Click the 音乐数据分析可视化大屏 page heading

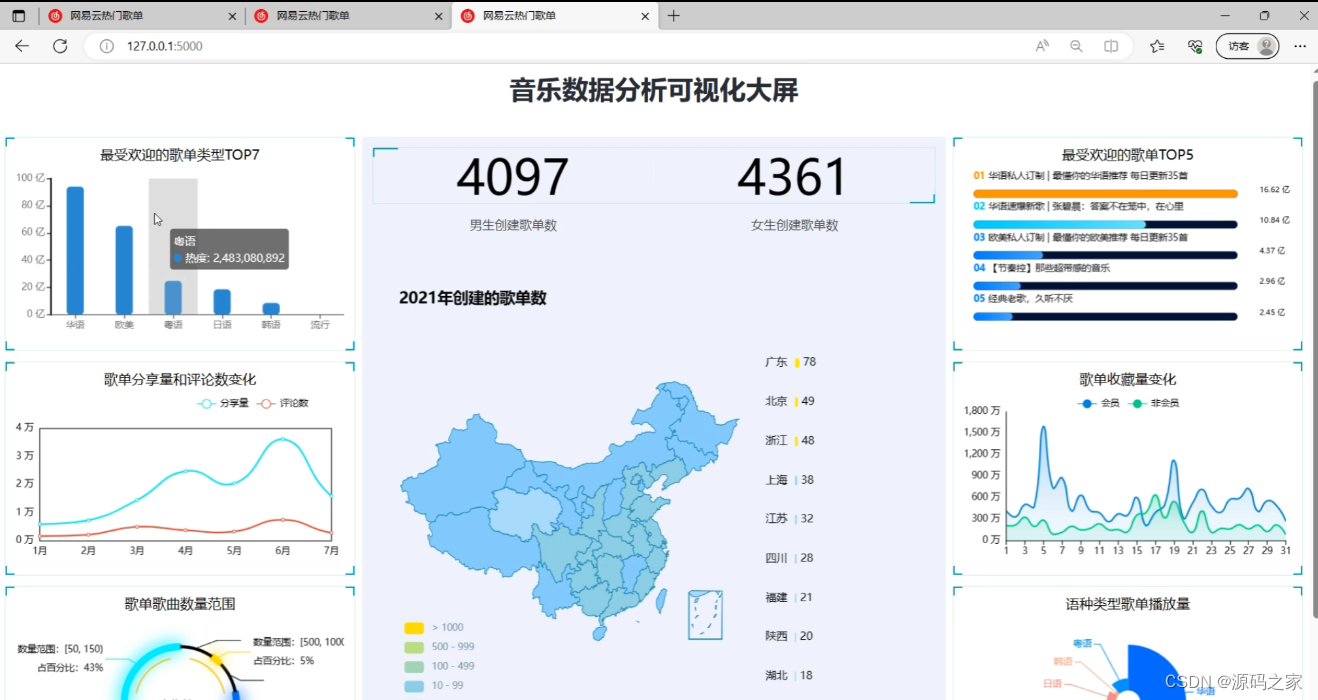[654, 91]
